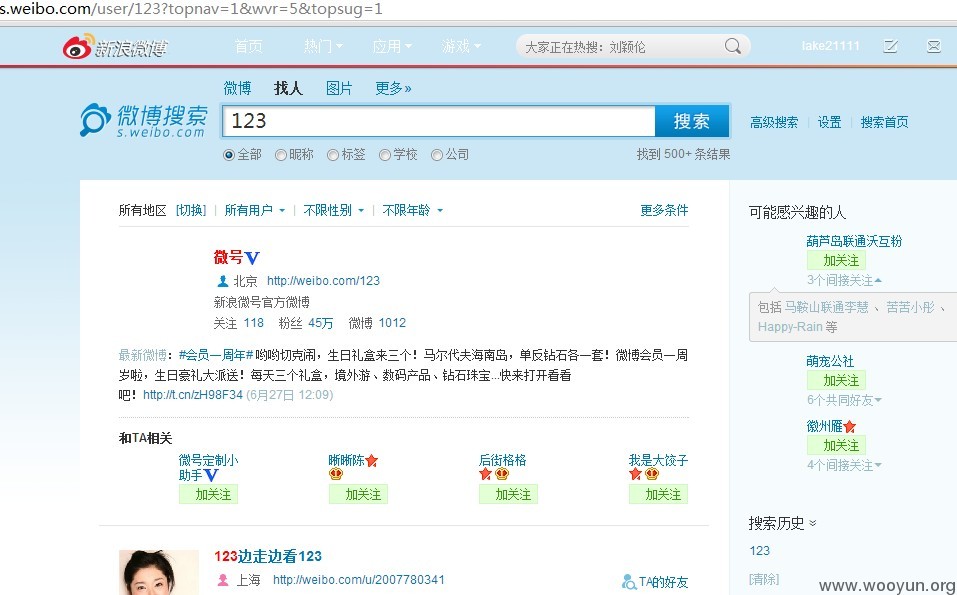Open the http://weibo.com/123 profile link

323,281
